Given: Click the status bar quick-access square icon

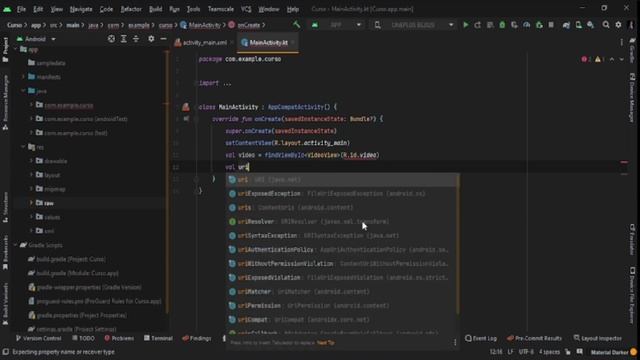Looking at the screenshot, I should point(5,352).
